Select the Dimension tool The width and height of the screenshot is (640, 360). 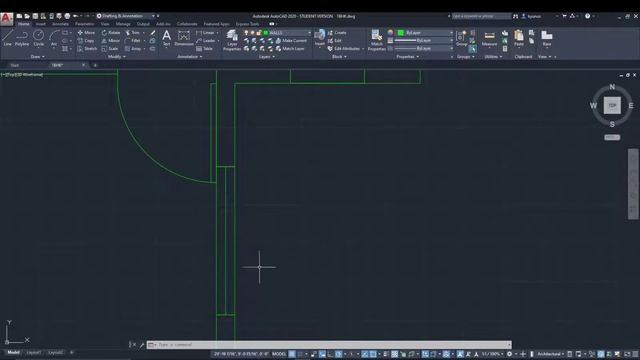[x=184, y=38]
